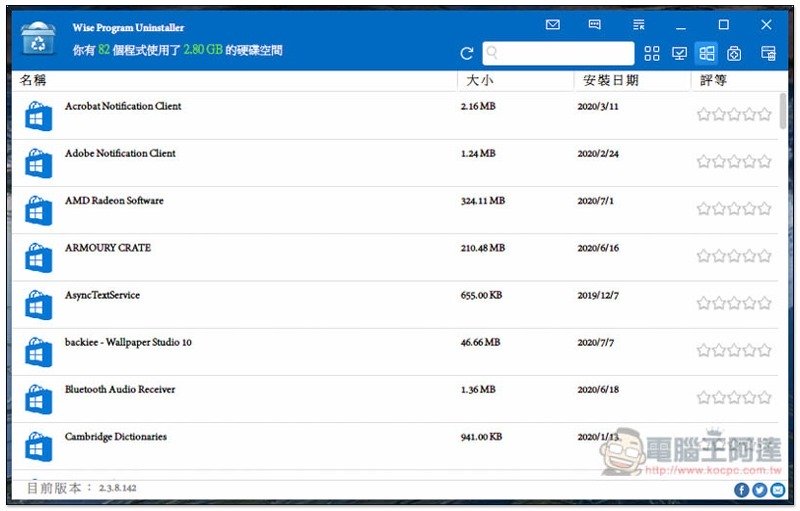Click the 46.66 MB size value
800x511 pixels.
(x=480, y=342)
